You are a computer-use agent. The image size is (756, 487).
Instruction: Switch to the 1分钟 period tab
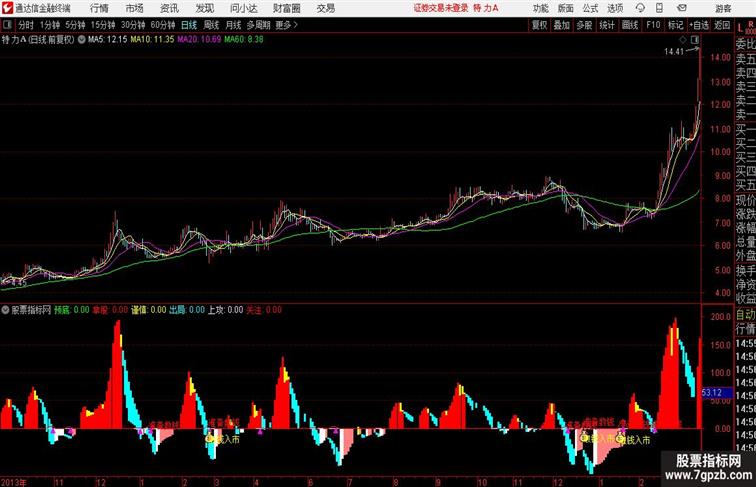coord(49,25)
